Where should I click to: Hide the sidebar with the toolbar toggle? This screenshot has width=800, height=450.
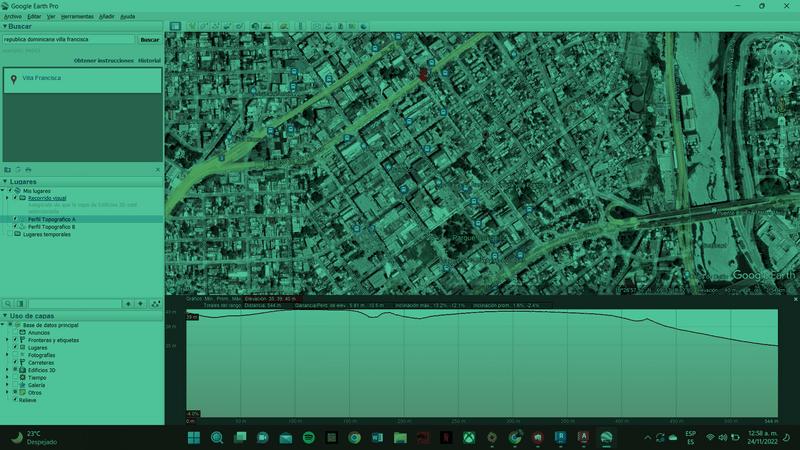click(x=175, y=26)
